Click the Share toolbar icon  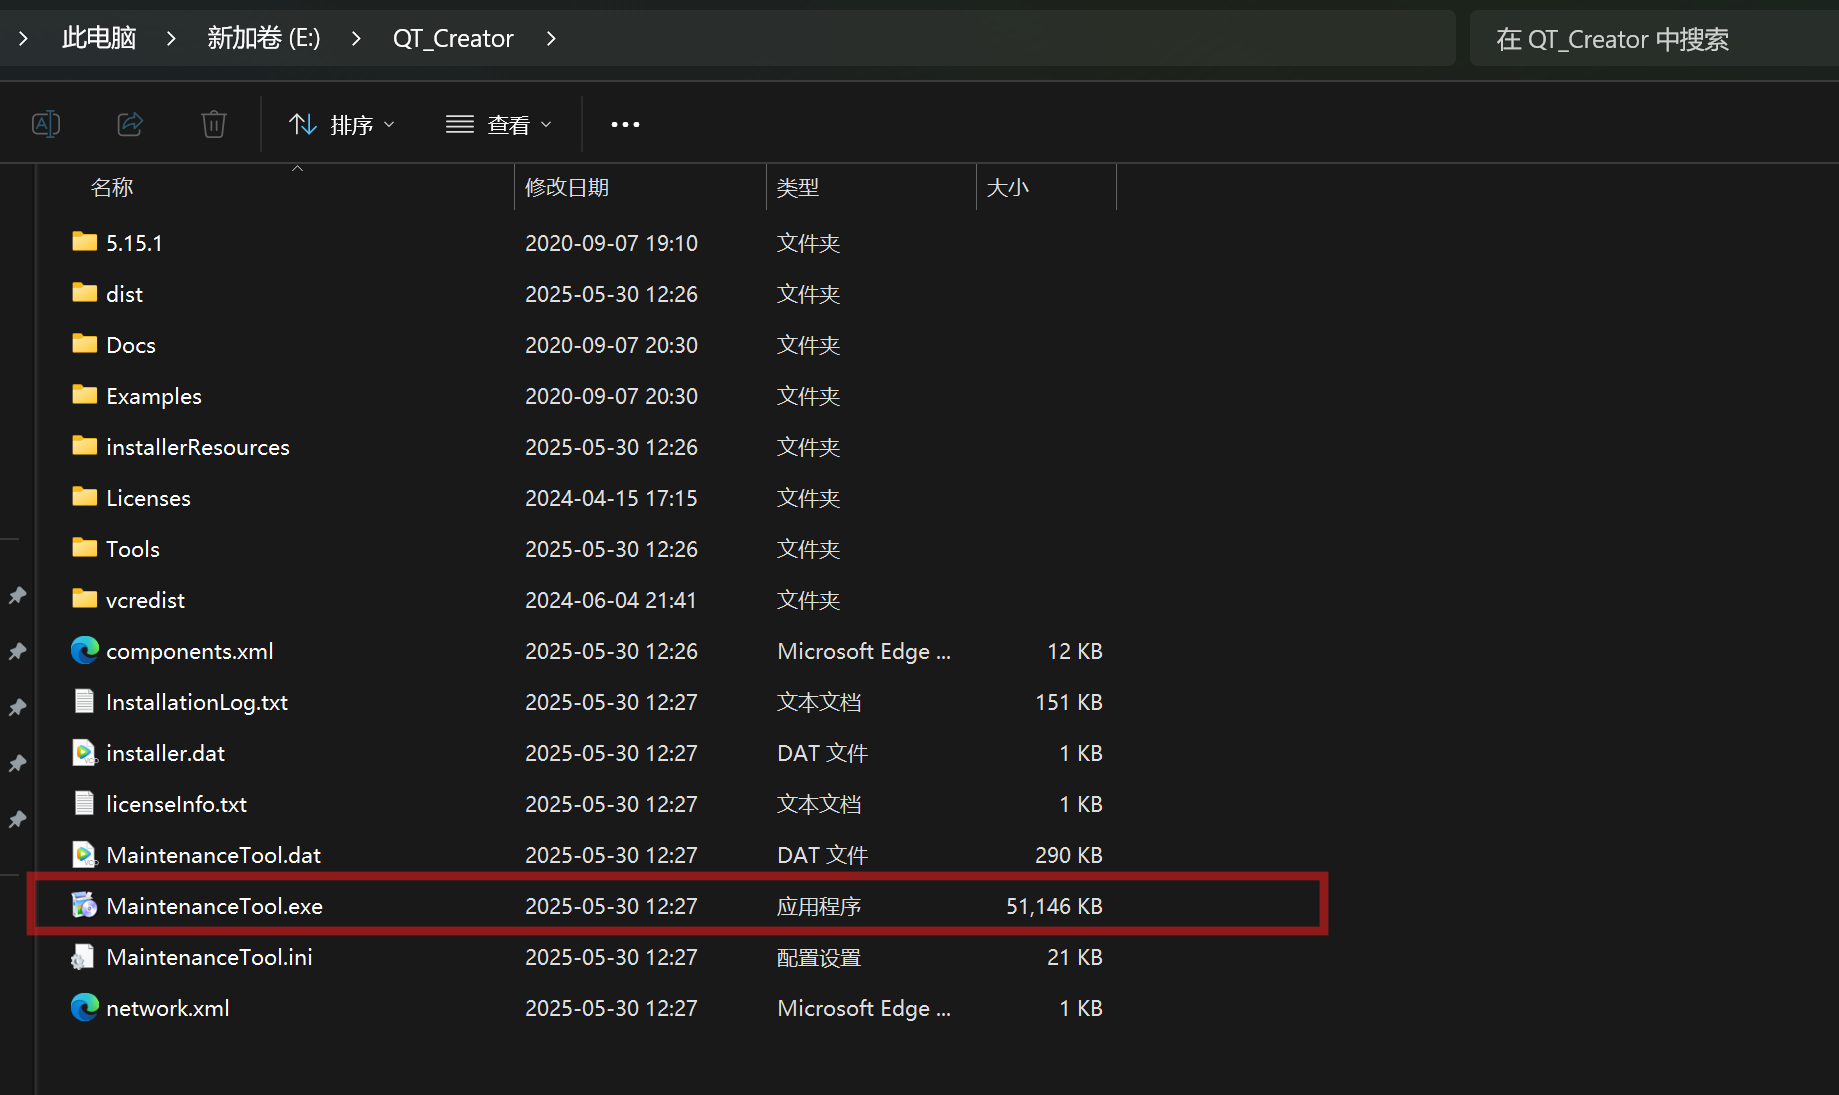[130, 124]
